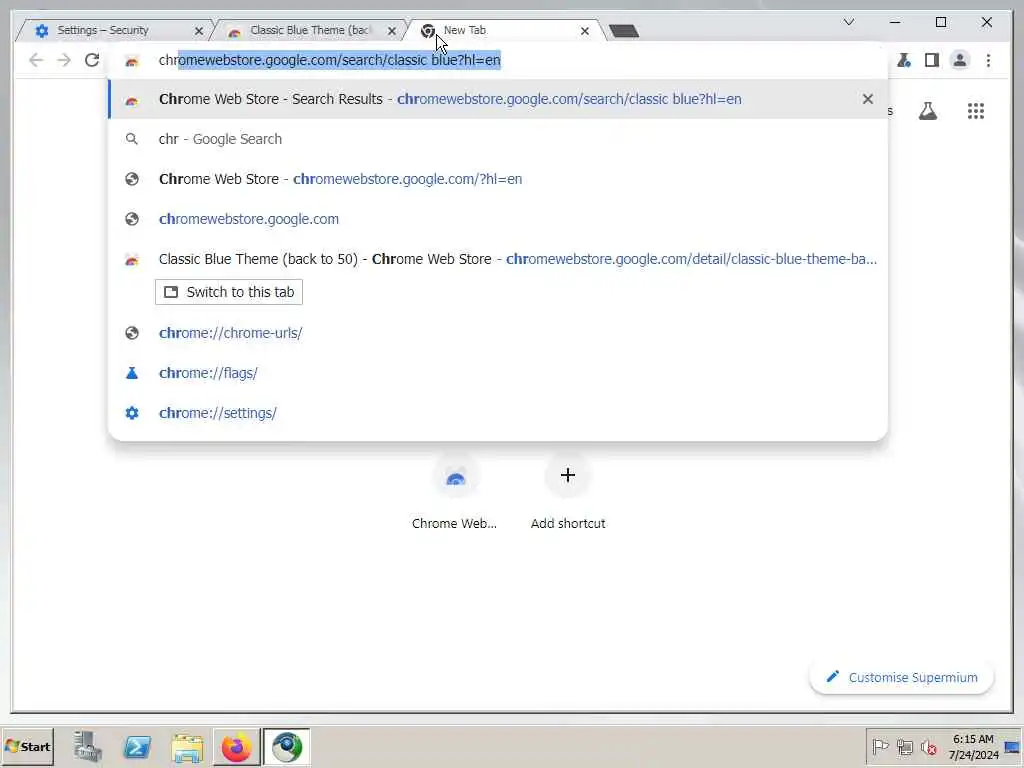
Task: Close the Settings – Security tab
Action: (x=199, y=31)
